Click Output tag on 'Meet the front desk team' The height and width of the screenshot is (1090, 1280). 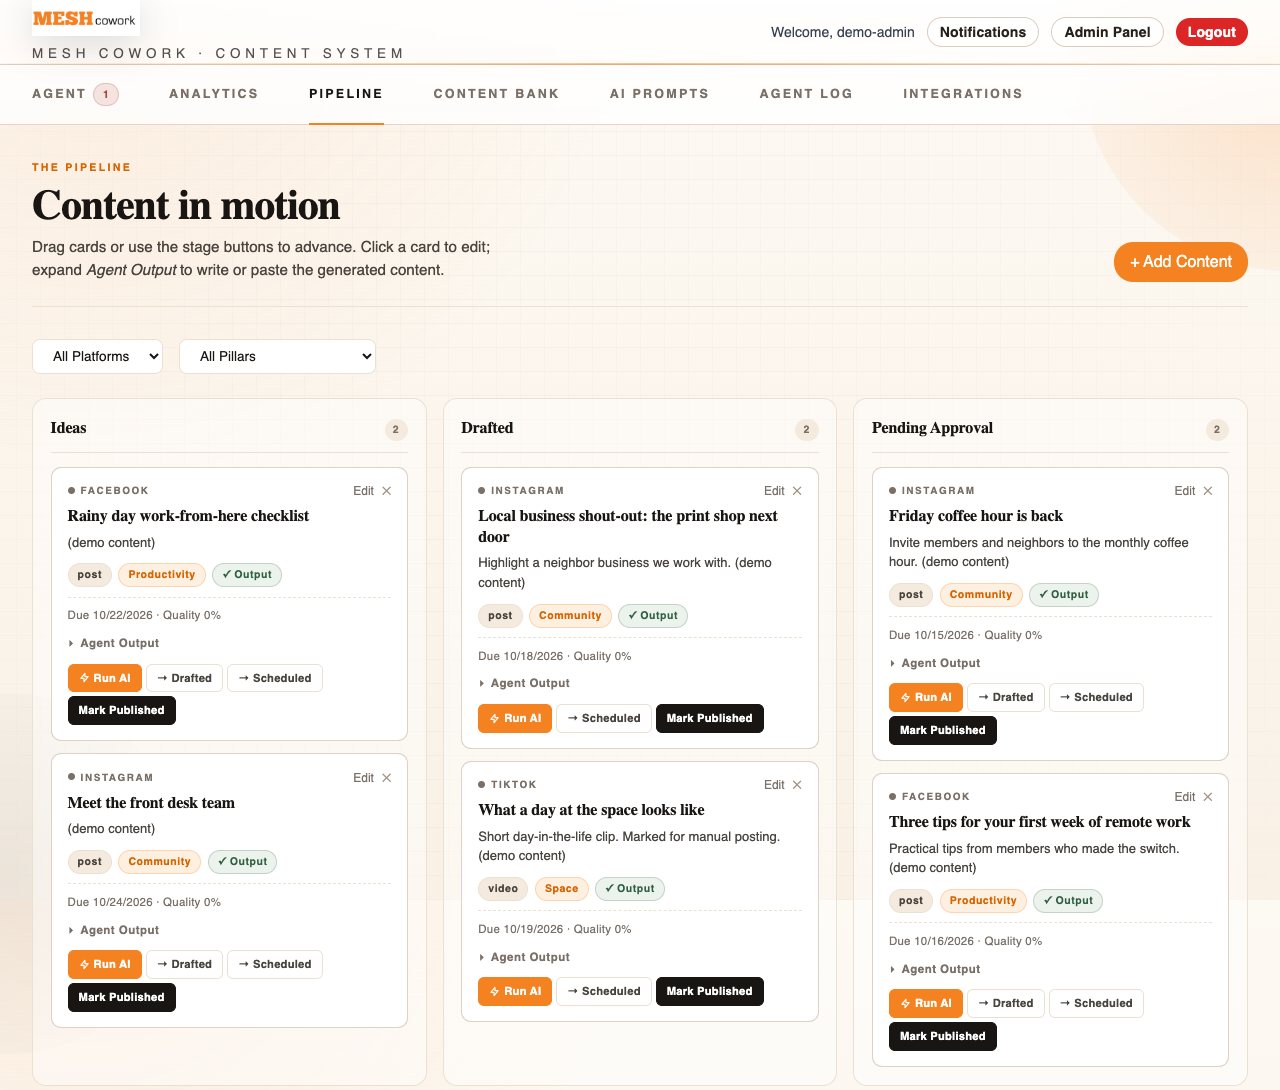(242, 862)
